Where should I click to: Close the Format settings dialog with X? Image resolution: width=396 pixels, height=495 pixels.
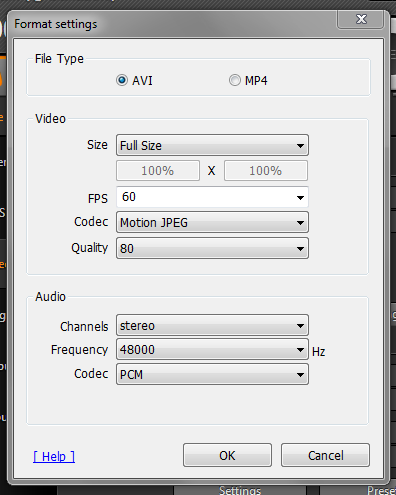[x=361, y=19]
